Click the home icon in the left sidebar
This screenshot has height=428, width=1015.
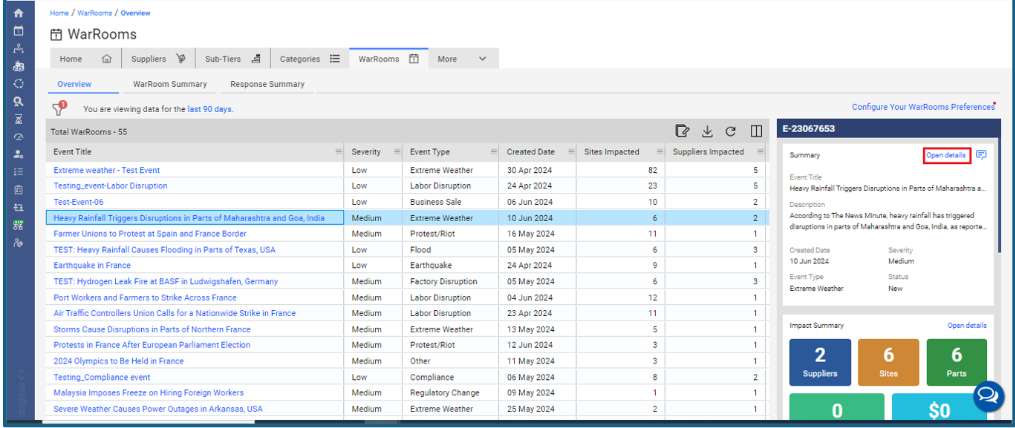click(x=19, y=13)
